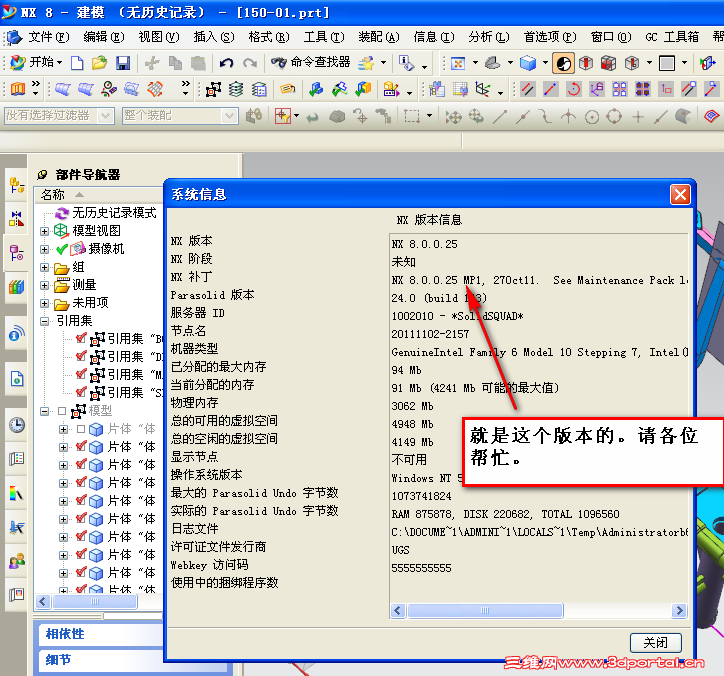Open the 文件(F) menu
This screenshot has height=676, width=724.
pyautogui.click(x=48, y=37)
